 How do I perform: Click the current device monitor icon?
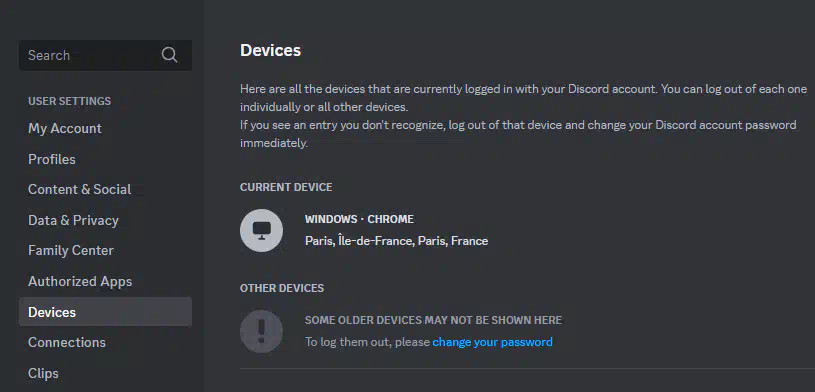pos(261,230)
